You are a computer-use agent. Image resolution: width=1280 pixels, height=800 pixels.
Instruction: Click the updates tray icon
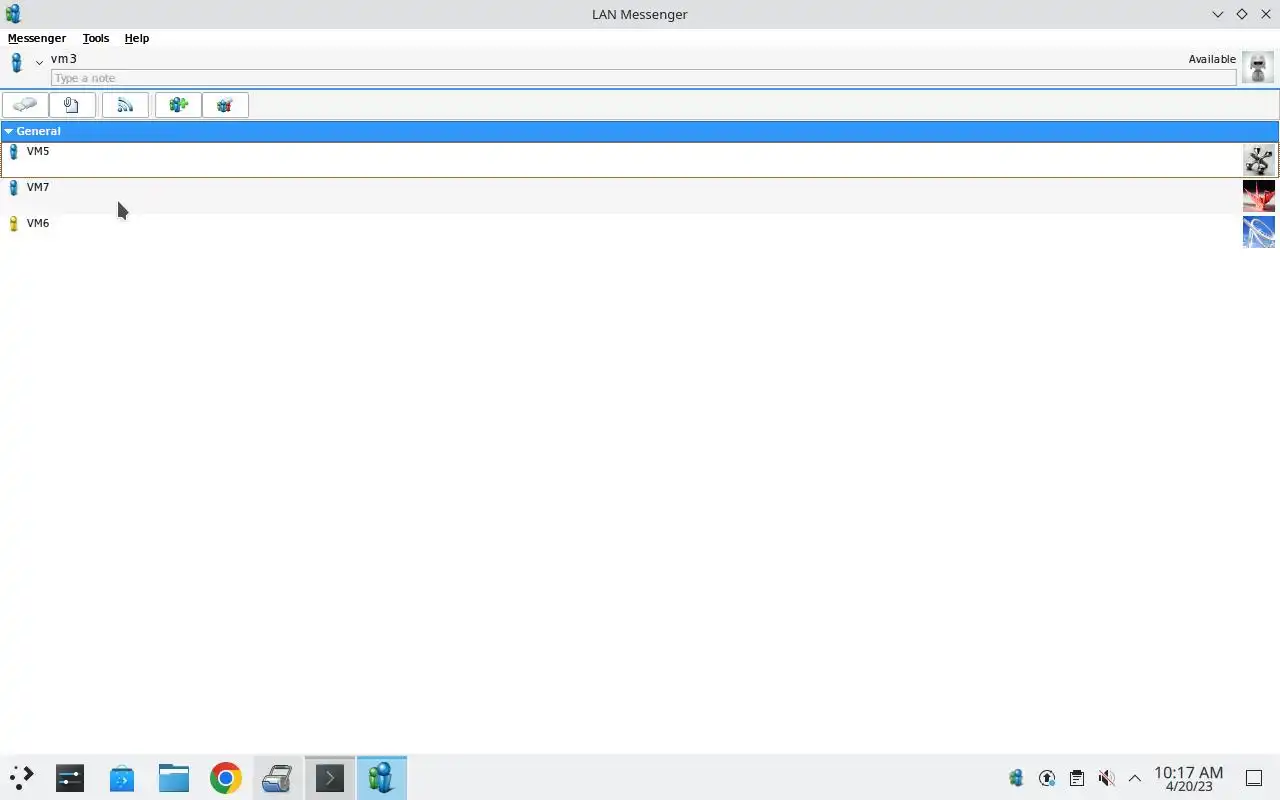[x=1047, y=777]
